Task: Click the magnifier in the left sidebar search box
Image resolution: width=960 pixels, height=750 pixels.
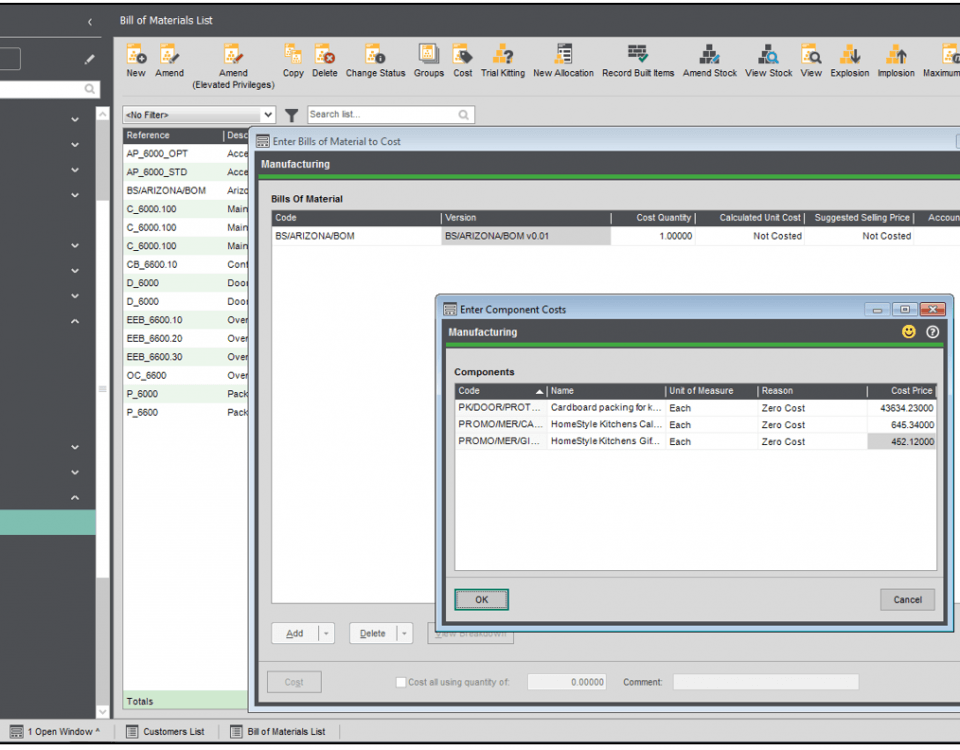Action: click(x=89, y=89)
